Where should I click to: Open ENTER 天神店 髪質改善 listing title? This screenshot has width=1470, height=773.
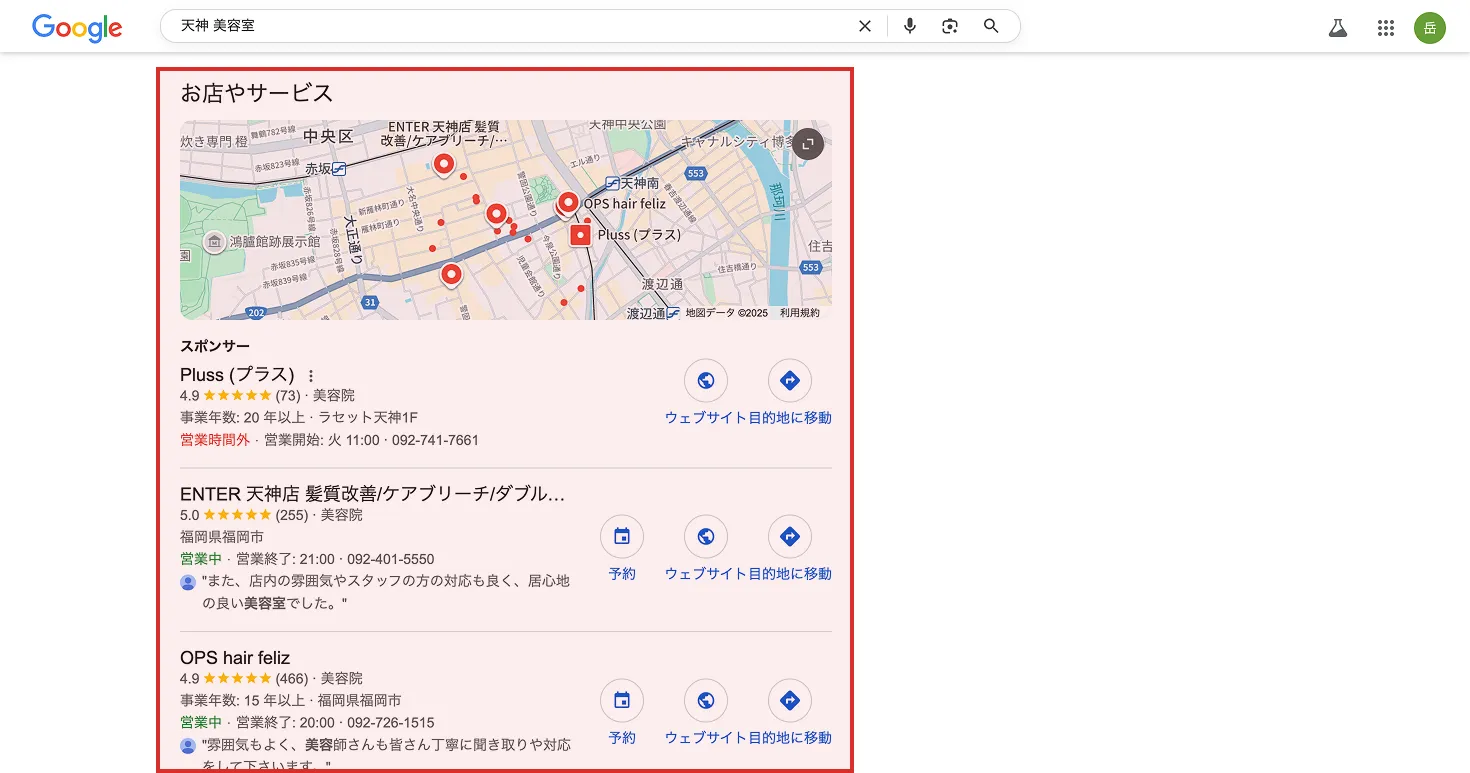point(373,494)
